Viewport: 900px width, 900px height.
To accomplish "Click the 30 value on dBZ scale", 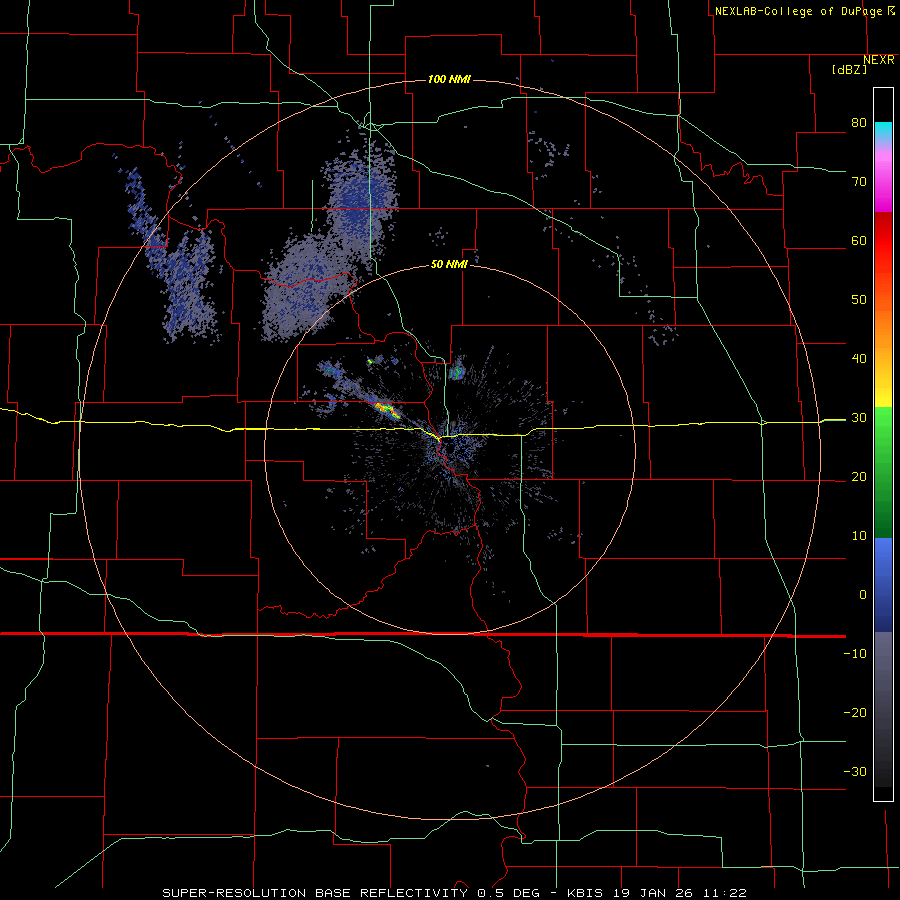I will [x=859, y=418].
